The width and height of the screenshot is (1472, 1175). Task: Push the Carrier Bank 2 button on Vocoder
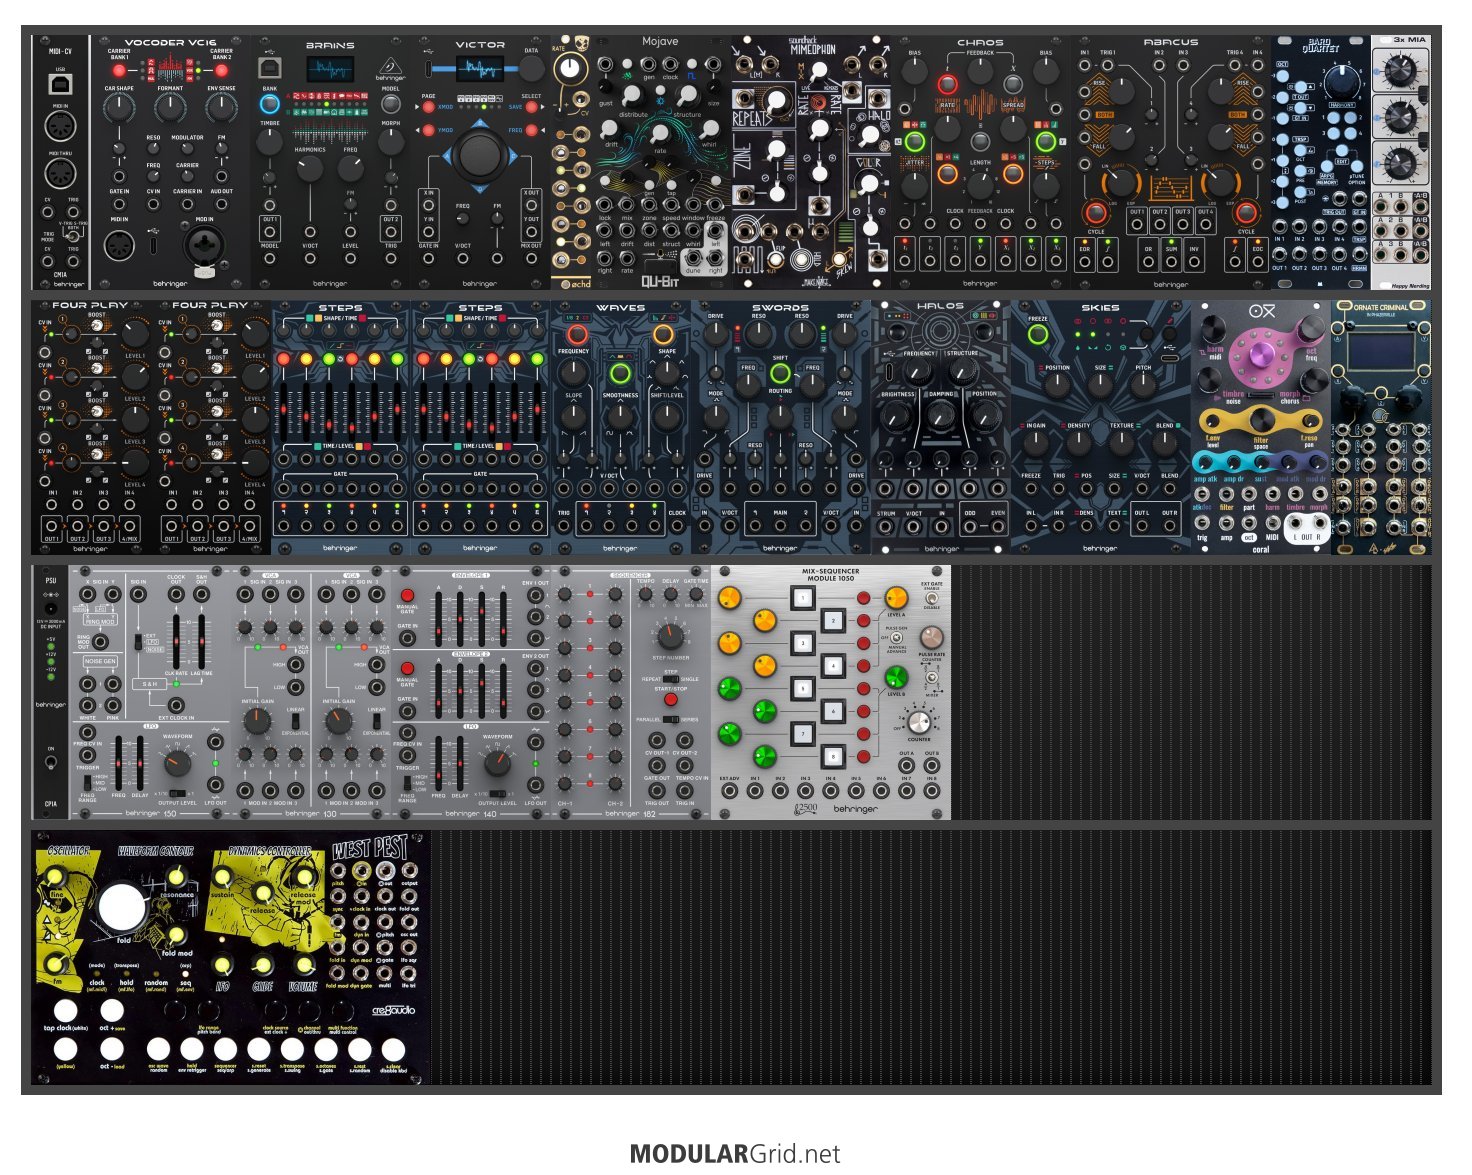click(221, 70)
